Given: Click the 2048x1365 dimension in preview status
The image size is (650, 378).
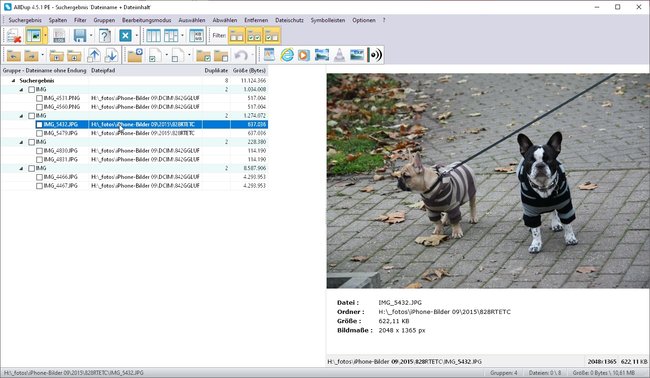Looking at the screenshot, I should 601,361.
